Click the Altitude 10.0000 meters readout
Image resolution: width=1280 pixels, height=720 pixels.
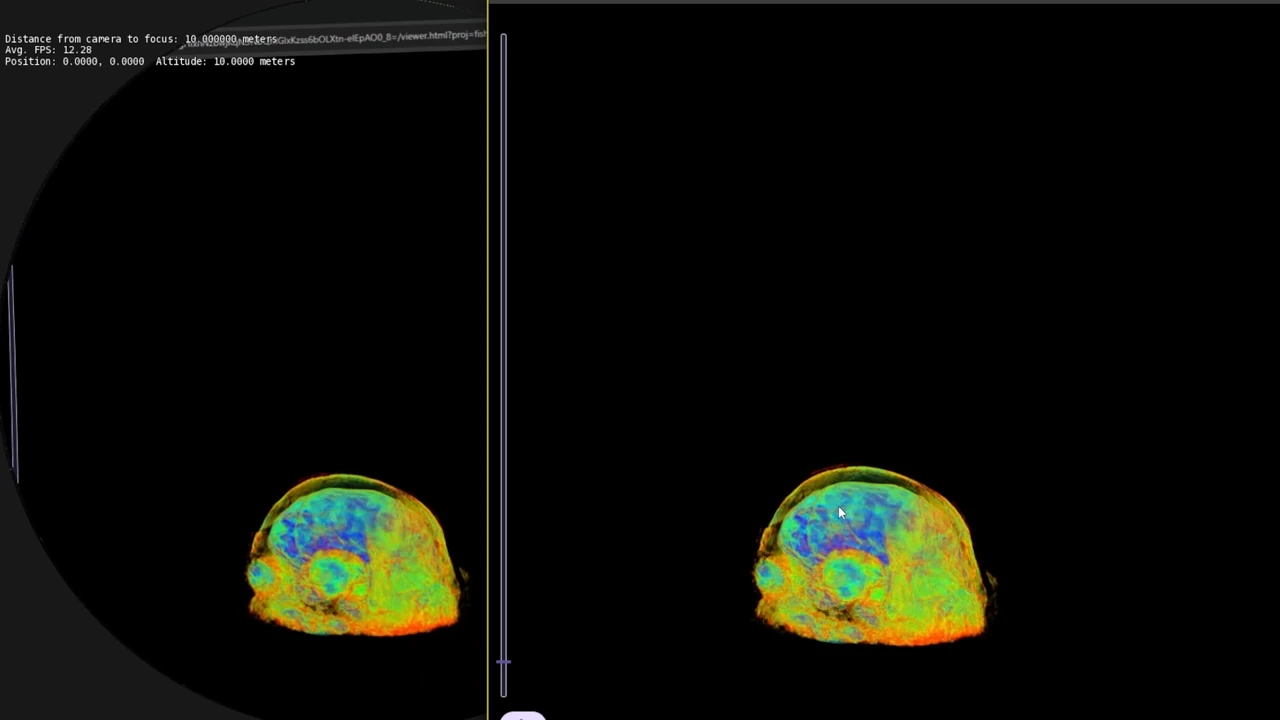pos(225,61)
